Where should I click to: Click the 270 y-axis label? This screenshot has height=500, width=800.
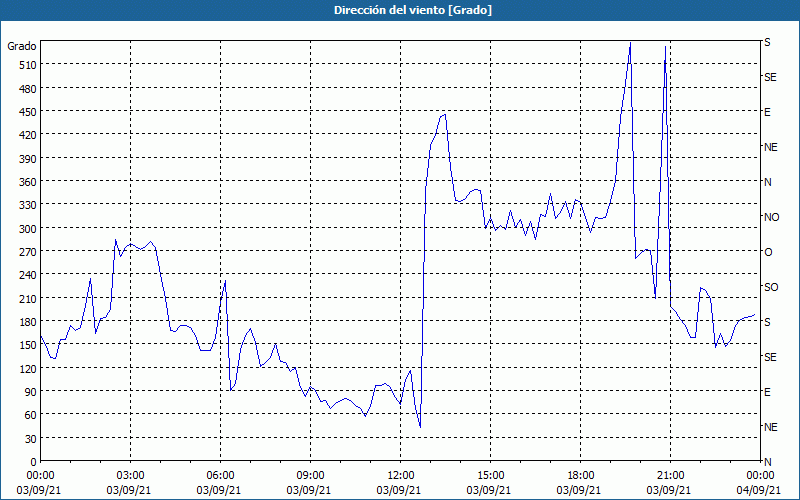(28, 252)
